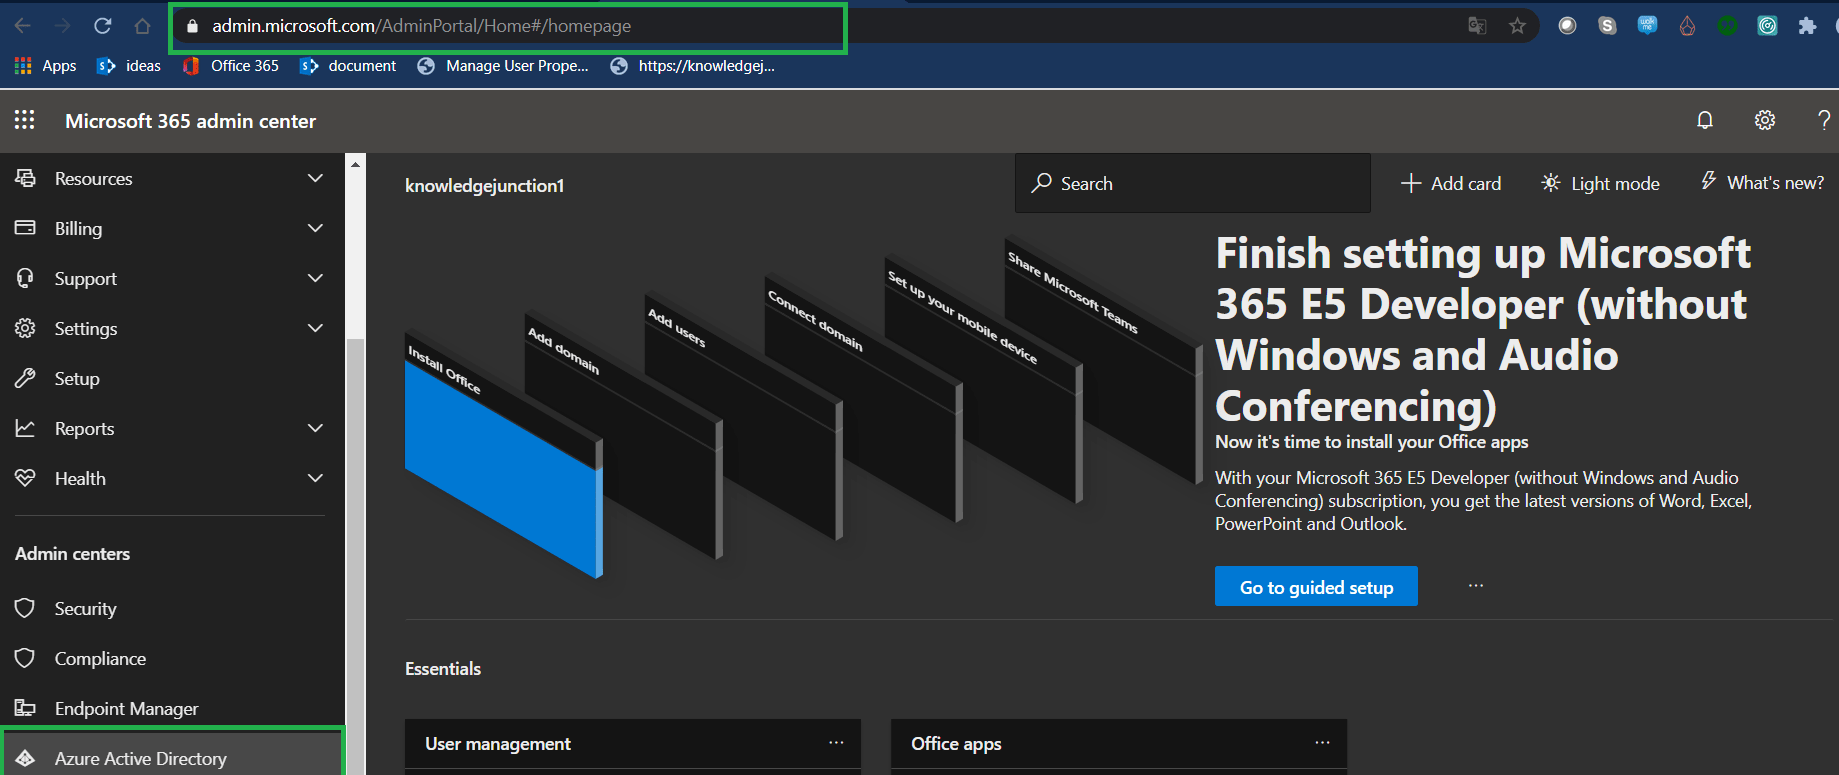Open the Endpoint Manager admin center
The width and height of the screenshot is (1839, 775).
172,708
